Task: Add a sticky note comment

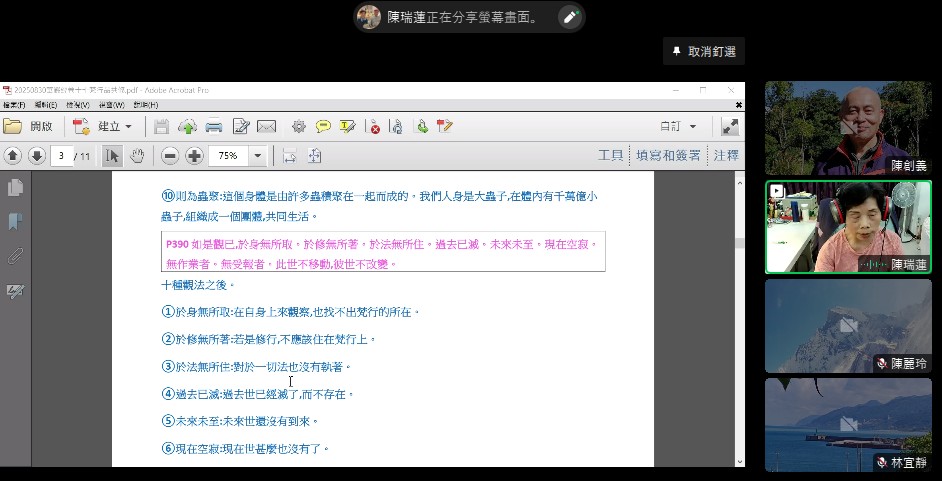Action: [x=323, y=127]
